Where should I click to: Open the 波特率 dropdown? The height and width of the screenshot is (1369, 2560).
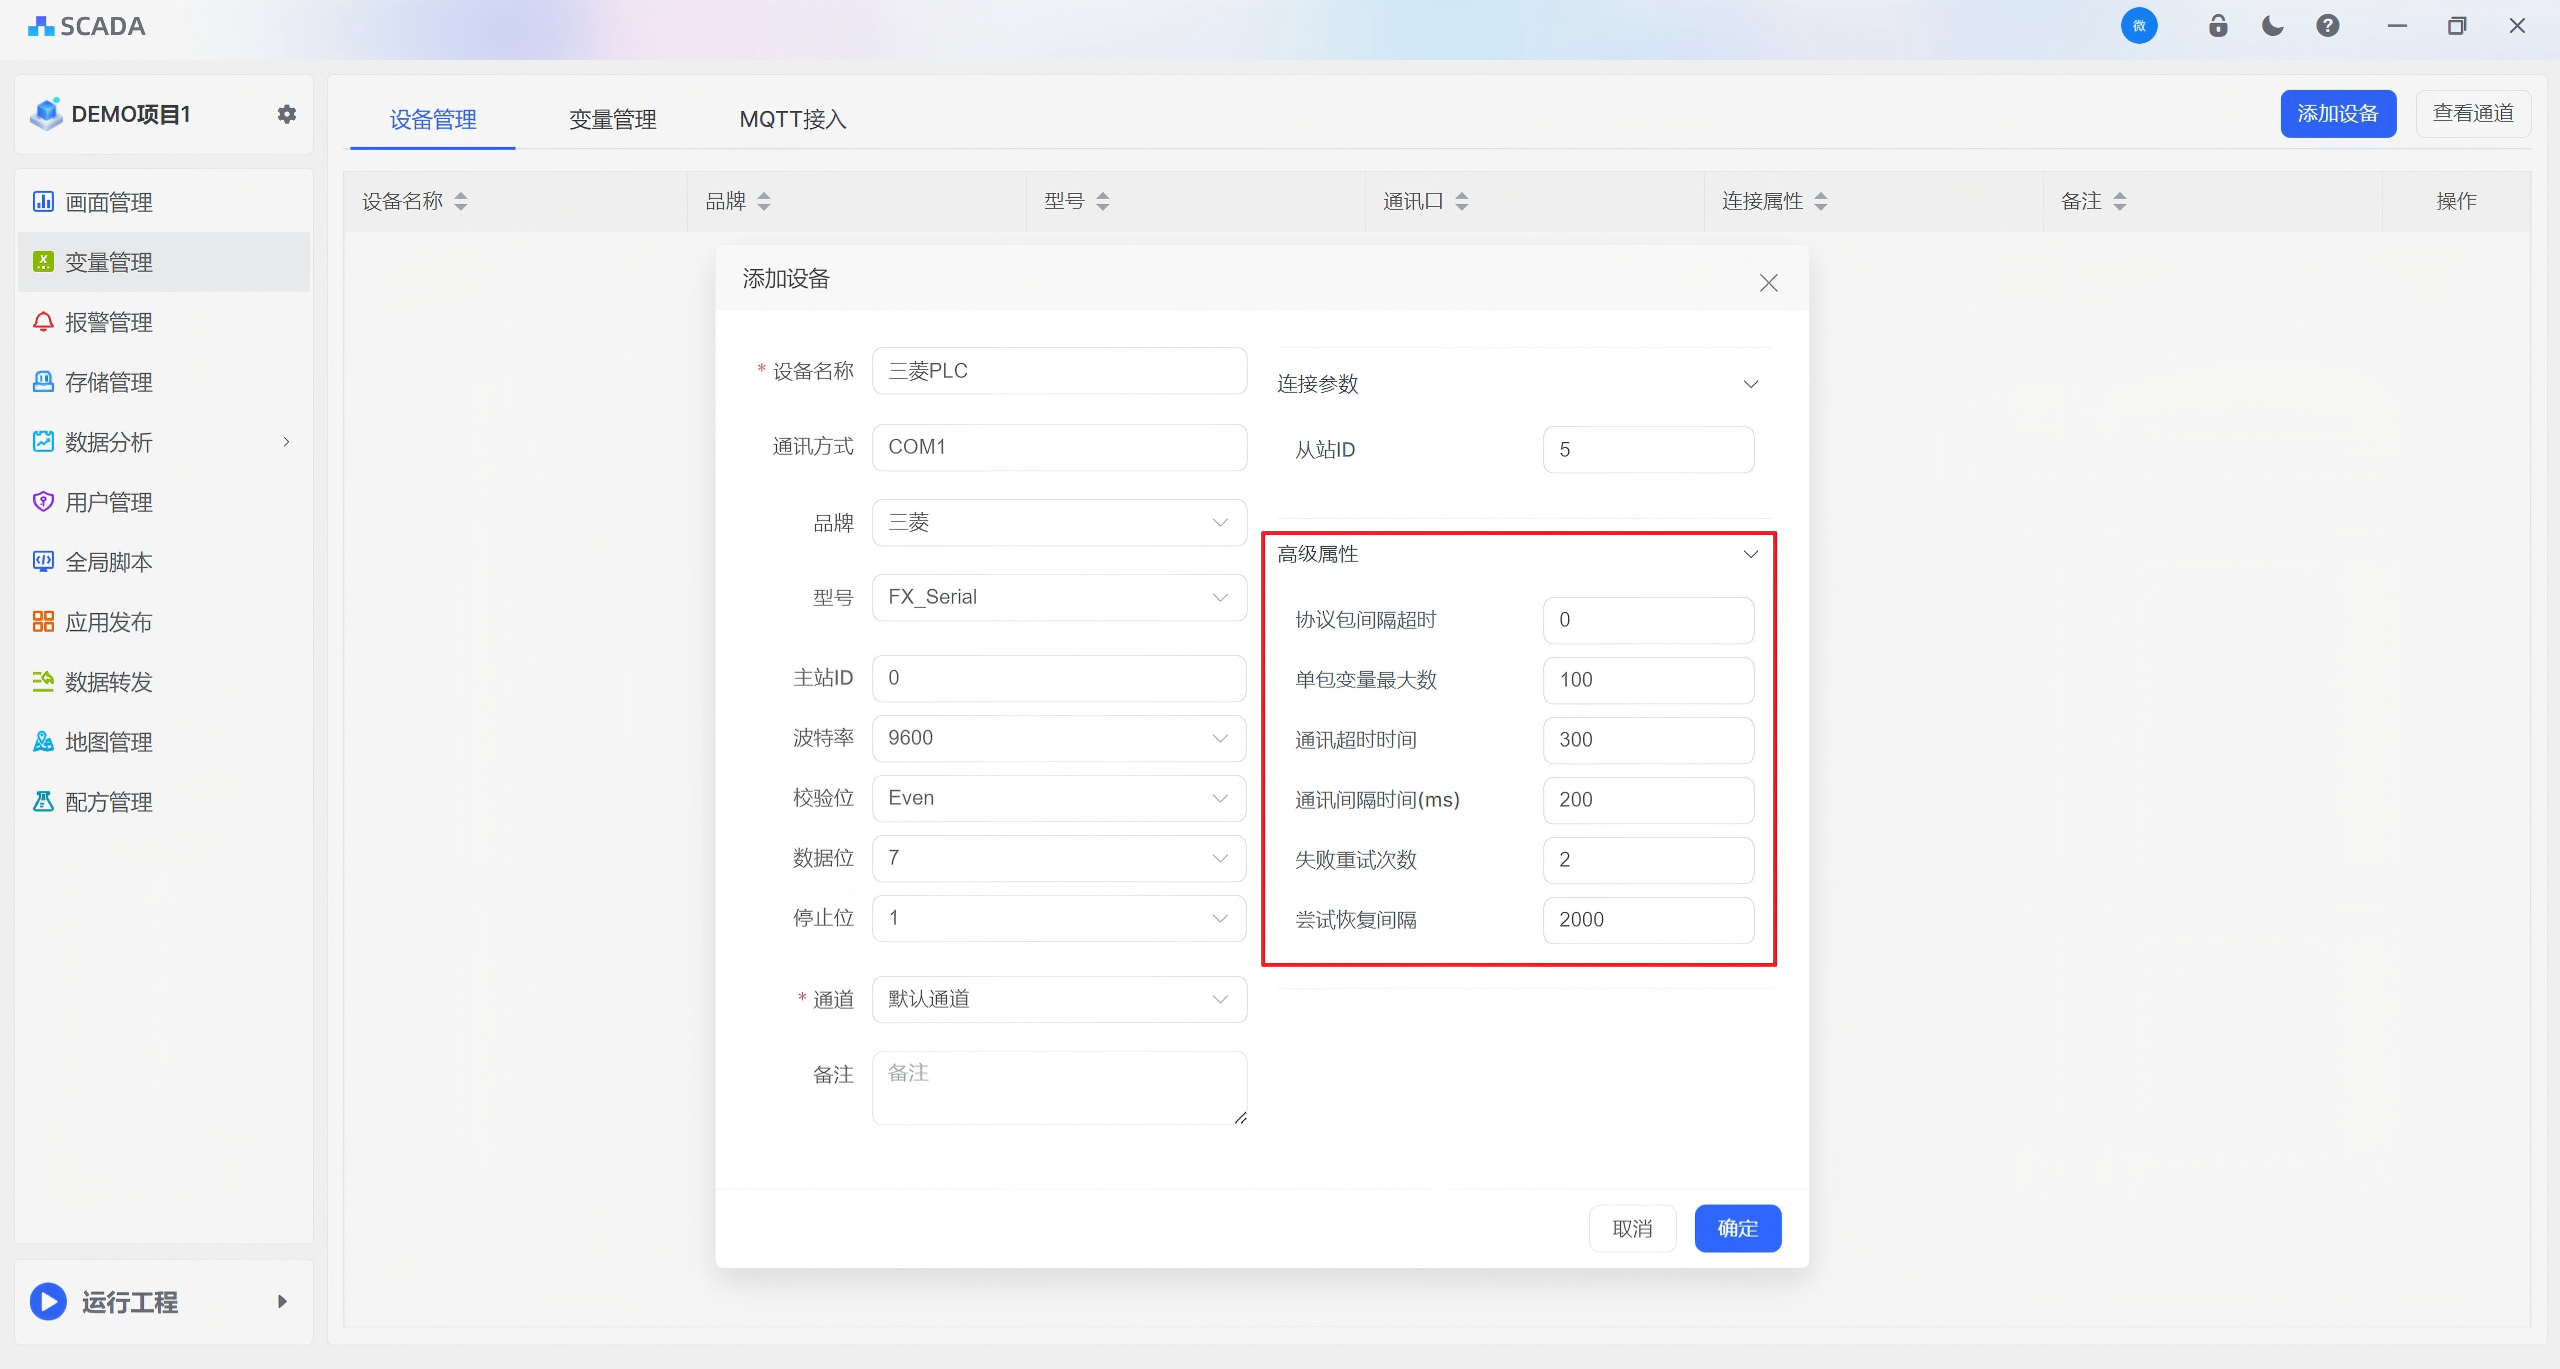pos(1058,738)
